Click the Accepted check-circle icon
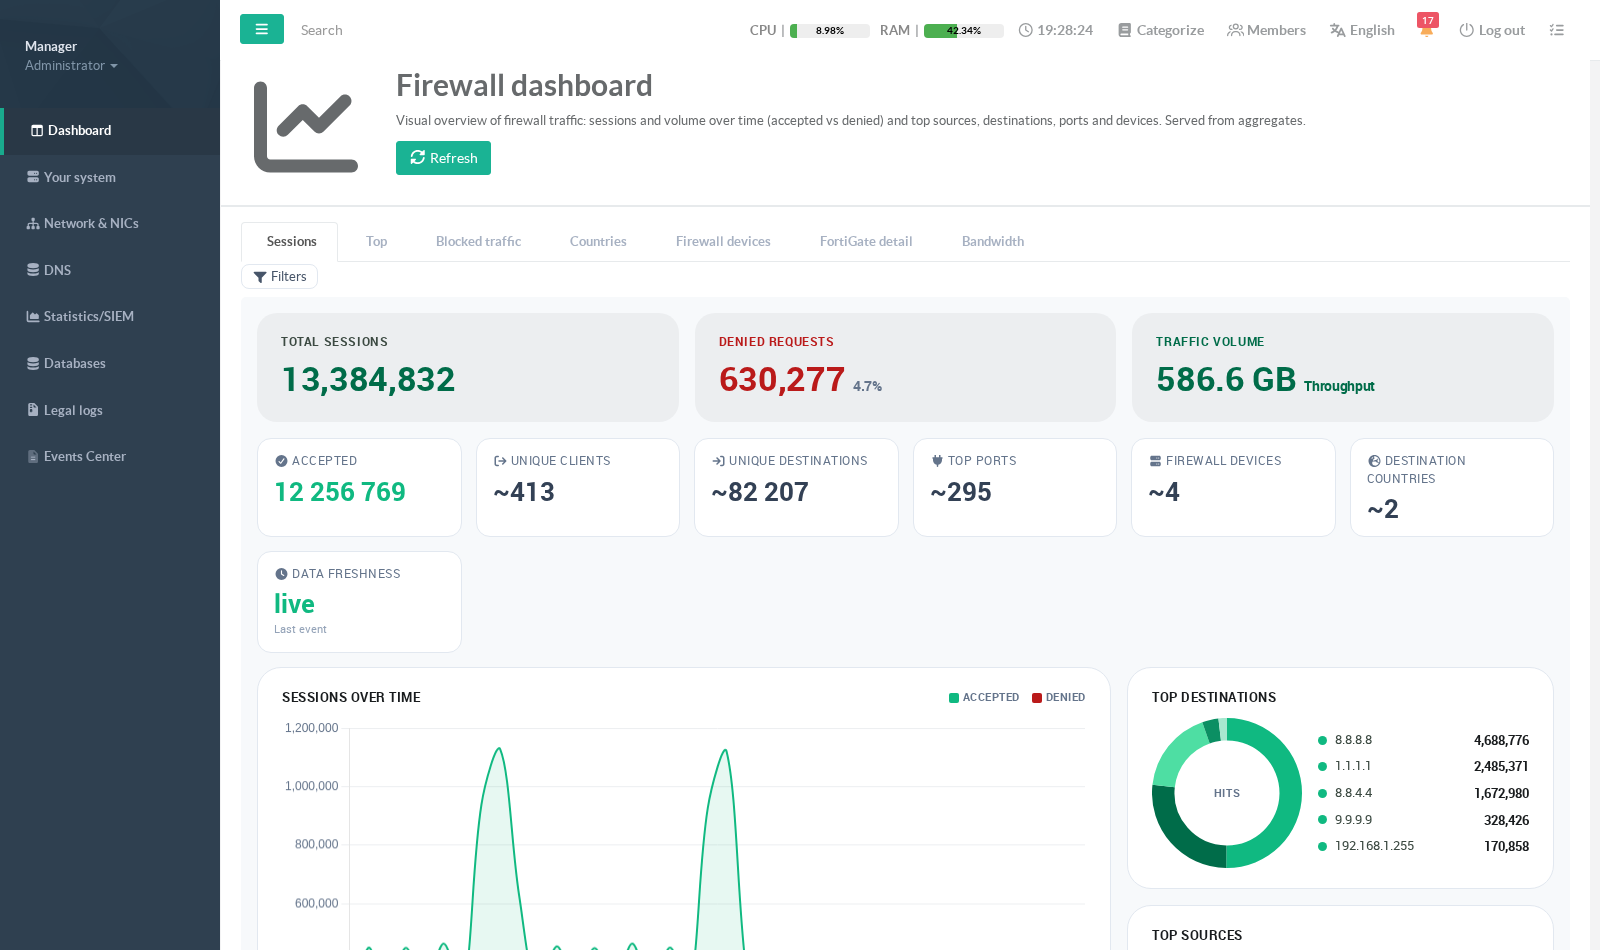The image size is (1600, 950). 281,461
